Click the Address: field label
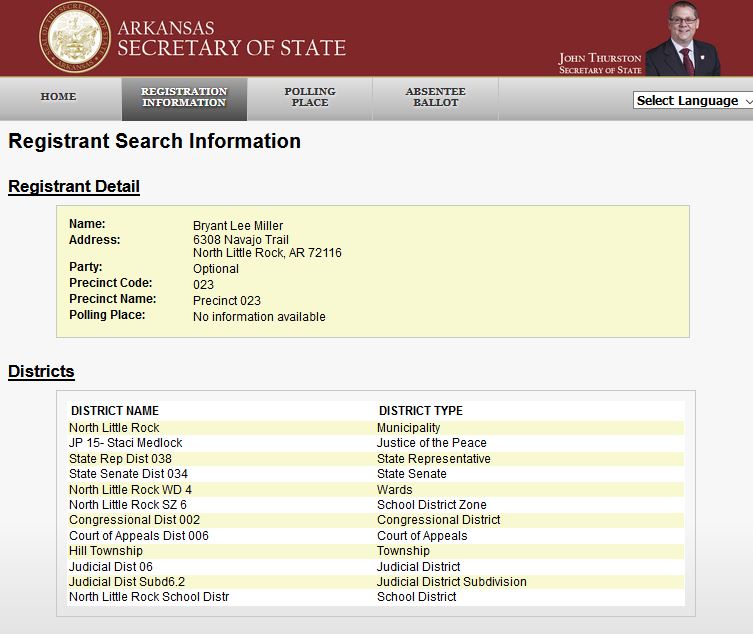 click(x=95, y=240)
